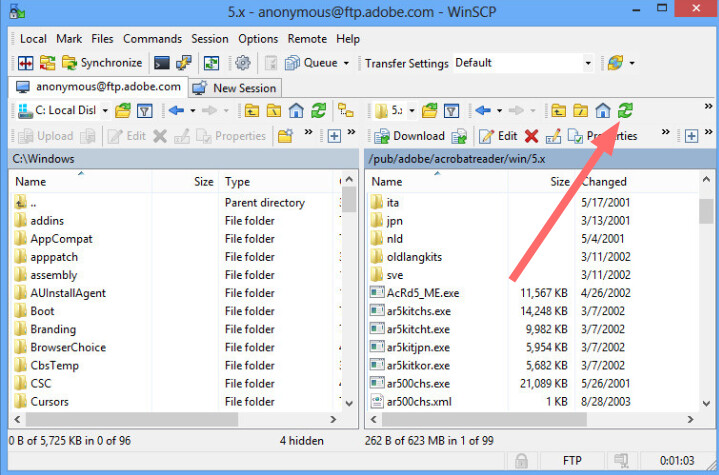The image size is (719, 475).
Task: Go to remote parent directory
Action: (559, 110)
